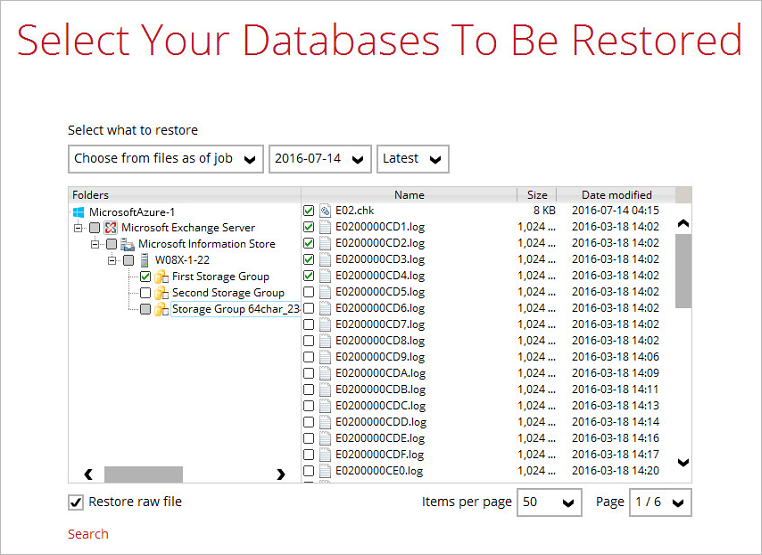This screenshot has width=762, height=555.
Task: Uncheck the Restore raw file checkbox
Action: pyautogui.click(x=75, y=502)
